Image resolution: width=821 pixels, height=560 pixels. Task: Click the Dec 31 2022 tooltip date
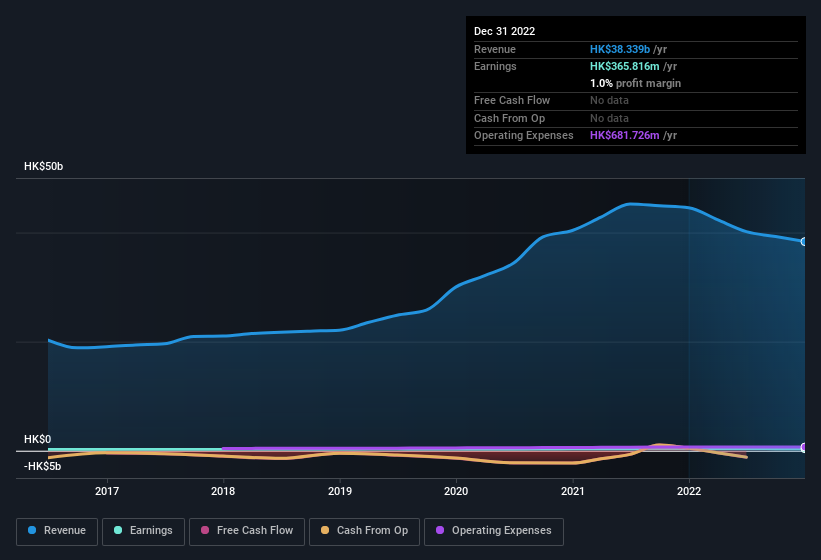point(504,31)
